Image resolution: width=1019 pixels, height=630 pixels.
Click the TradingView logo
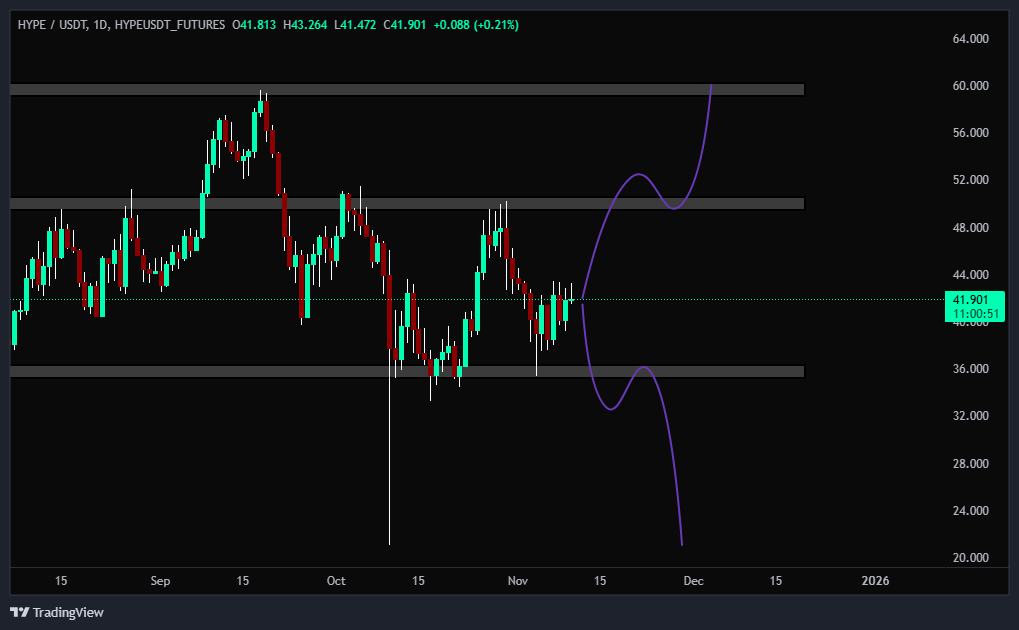57,612
